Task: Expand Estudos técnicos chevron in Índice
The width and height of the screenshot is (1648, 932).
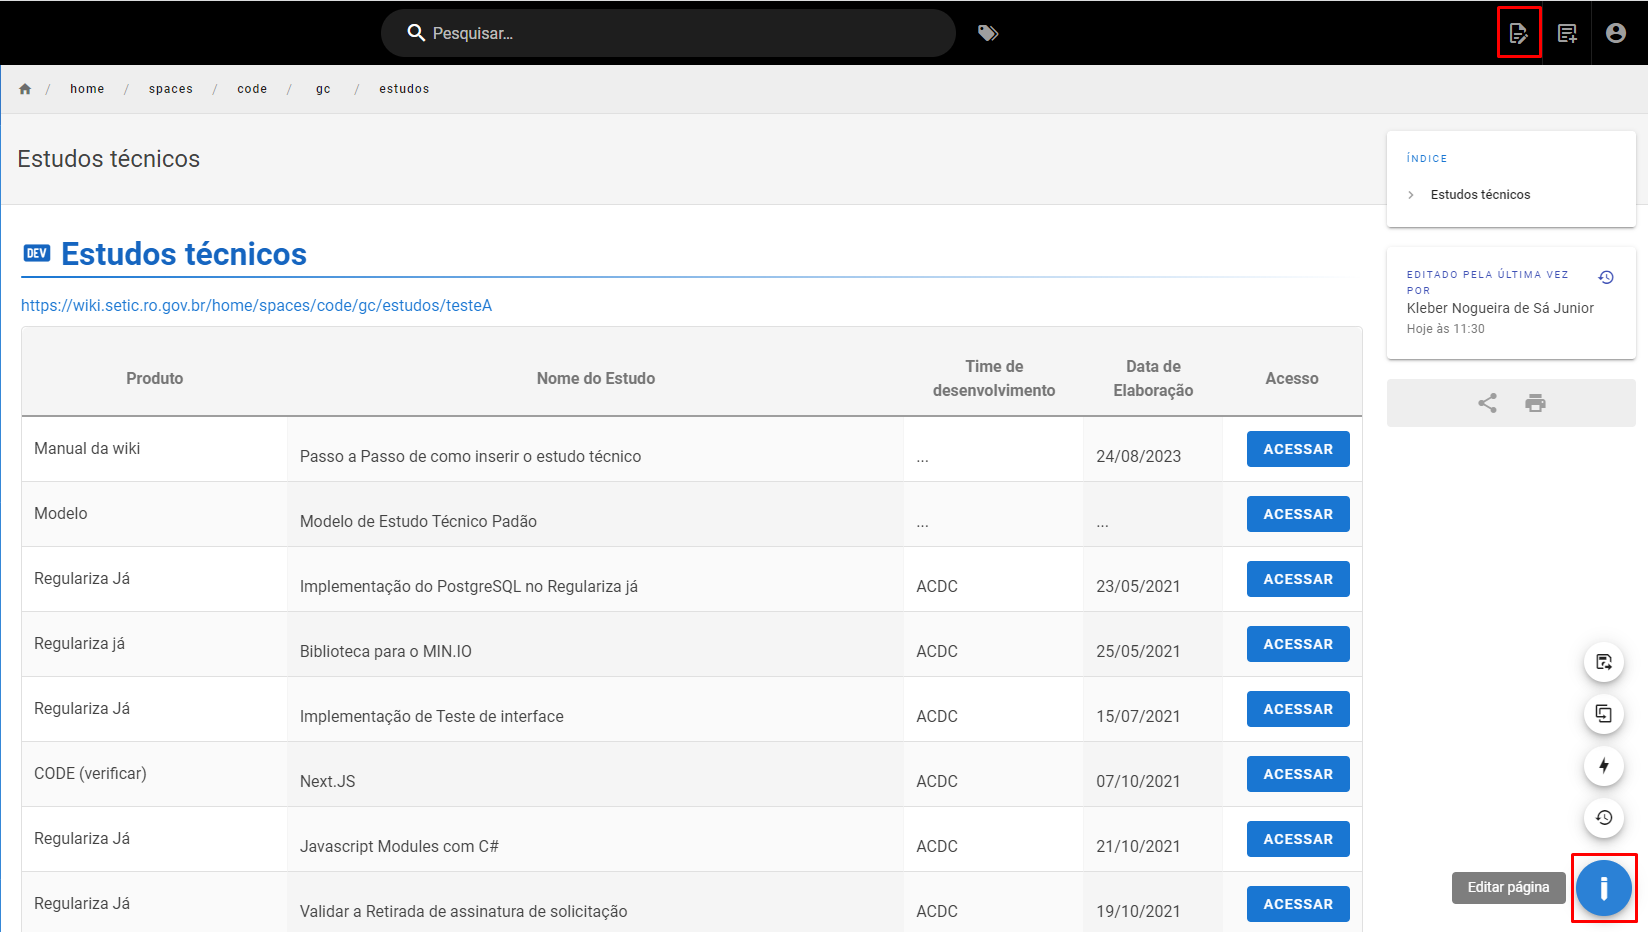Action: click(x=1411, y=195)
